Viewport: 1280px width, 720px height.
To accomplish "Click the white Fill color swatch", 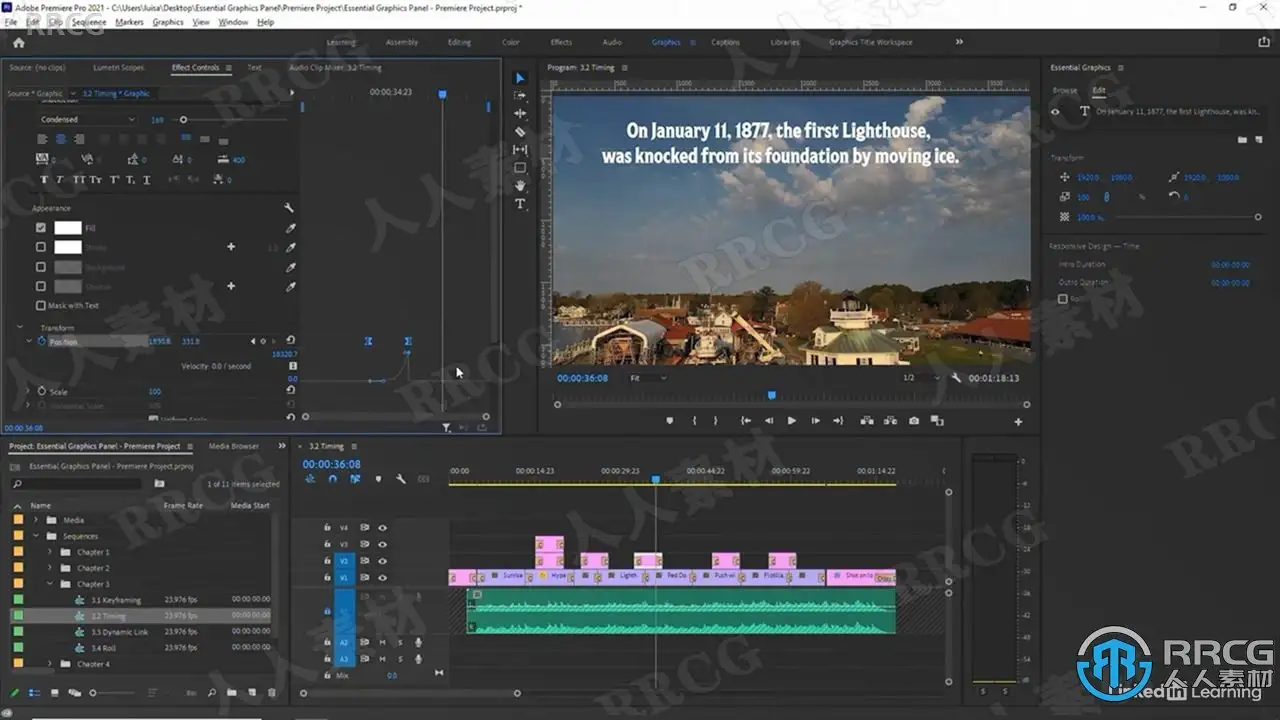I will pos(68,228).
